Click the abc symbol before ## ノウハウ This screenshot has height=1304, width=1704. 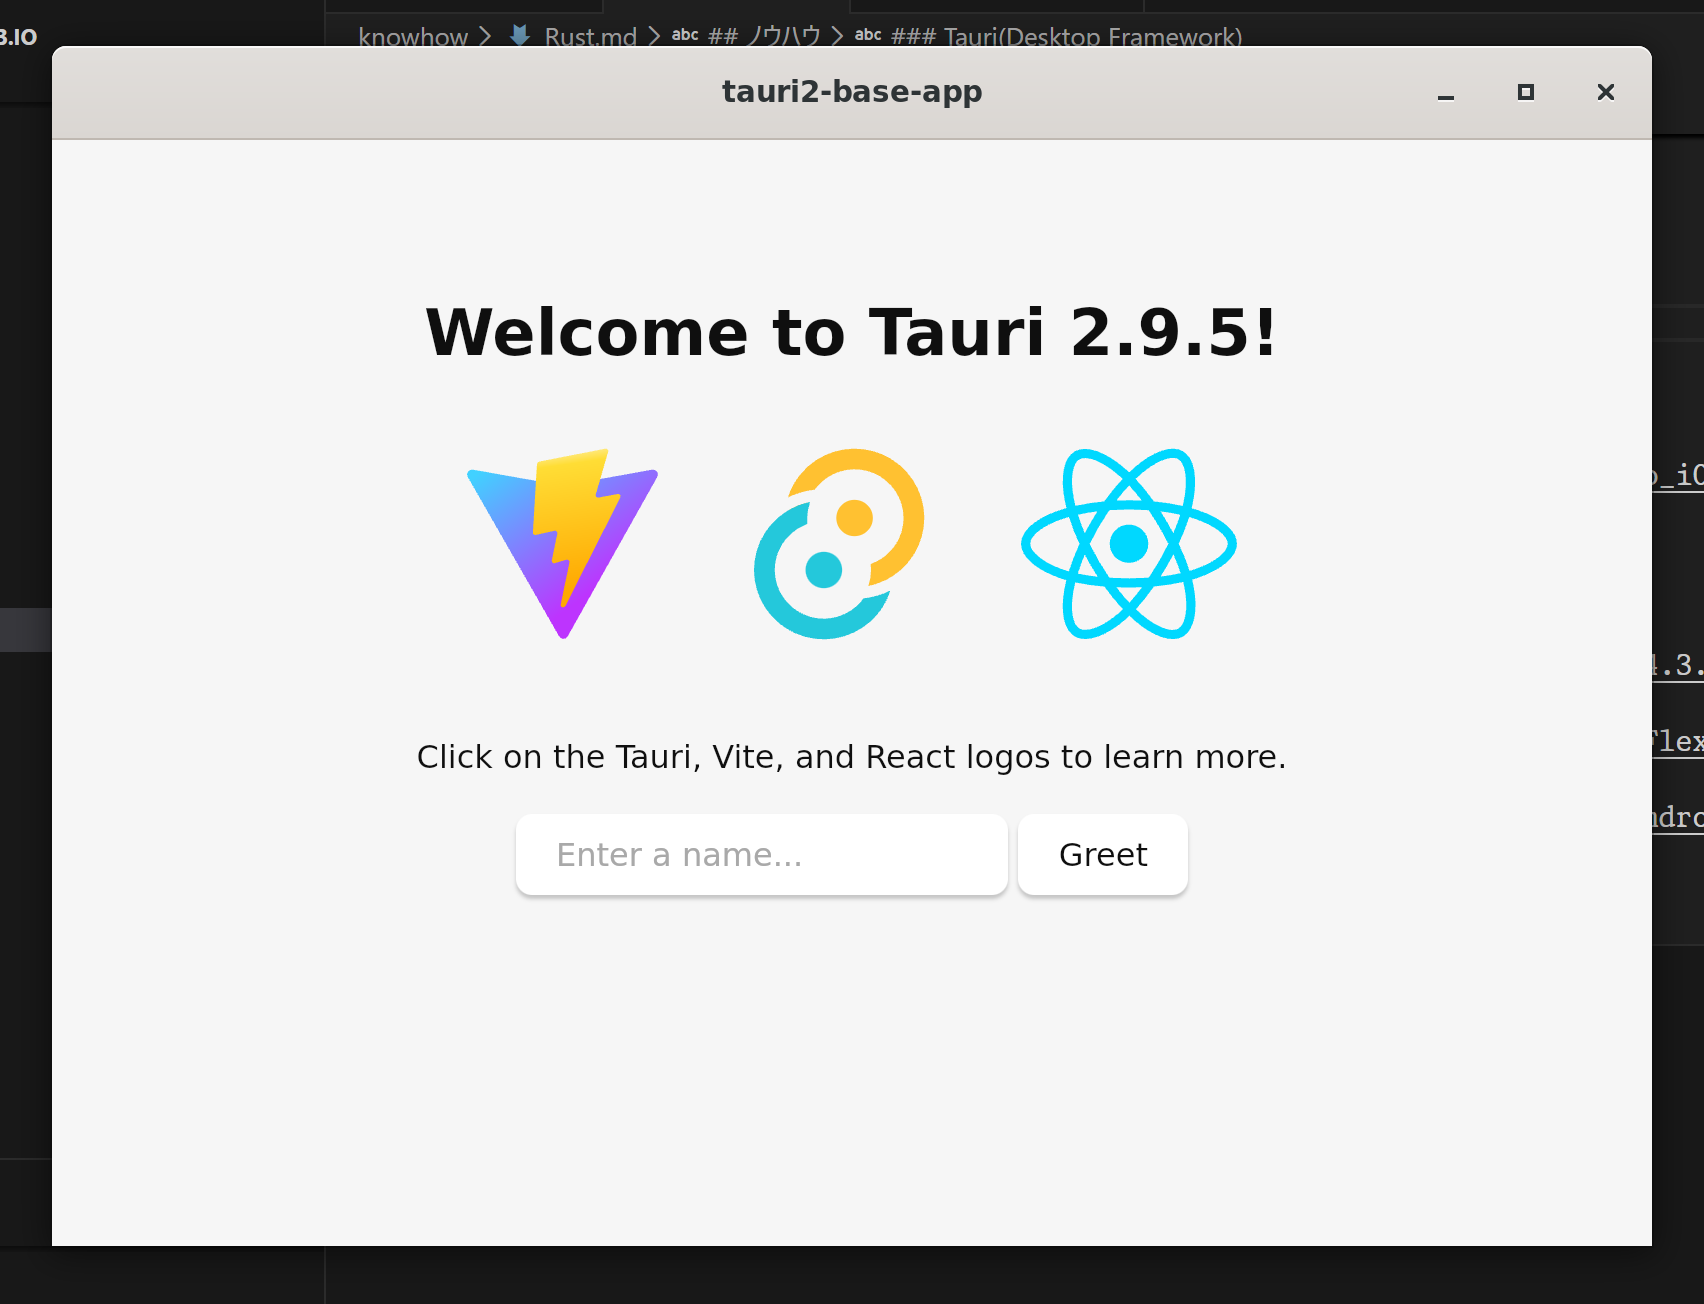684,34
